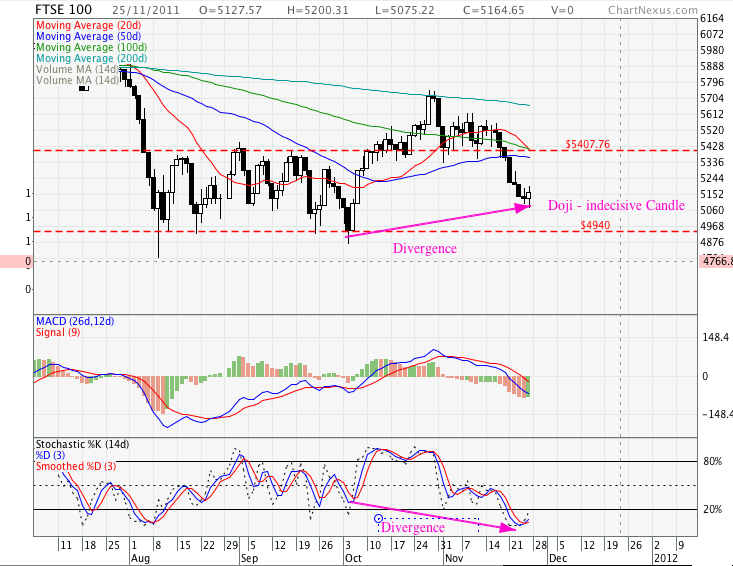Select the Signal (9) indicator label
The height and width of the screenshot is (566, 733).
click(58, 332)
